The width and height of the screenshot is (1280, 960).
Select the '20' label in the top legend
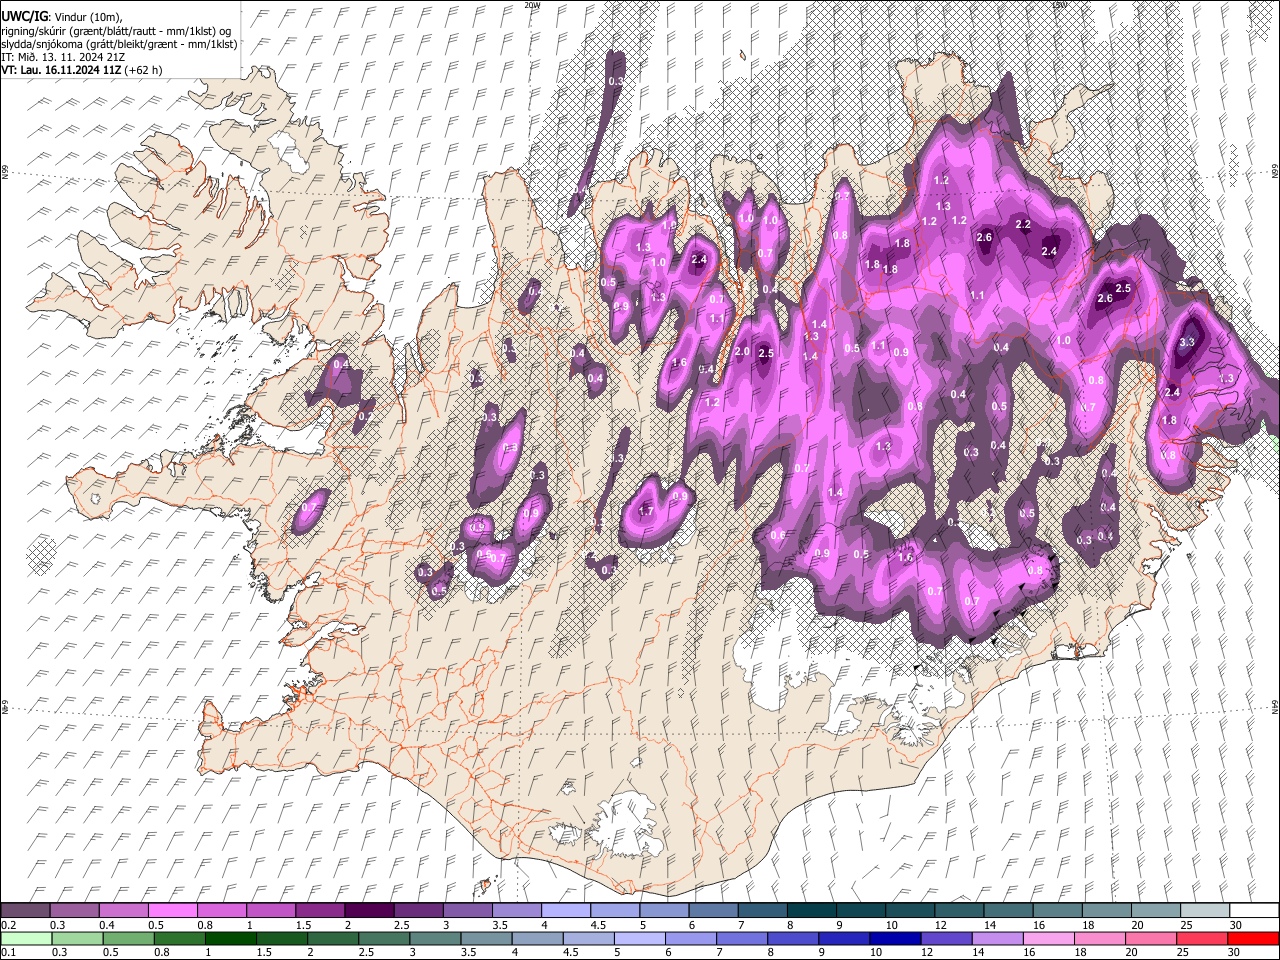(1137, 925)
